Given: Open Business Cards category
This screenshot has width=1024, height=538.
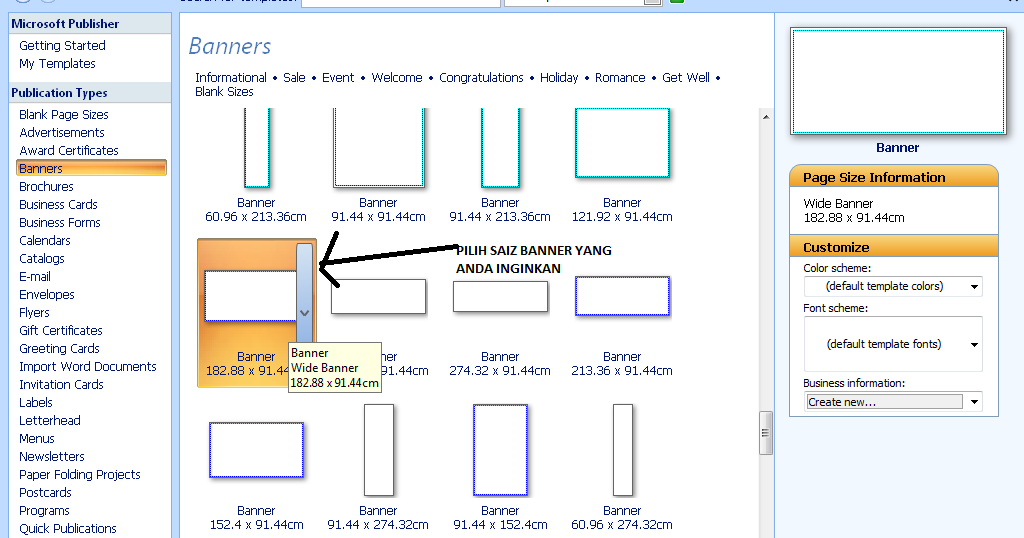Looking at the screenshot, I should click(58, 204).
